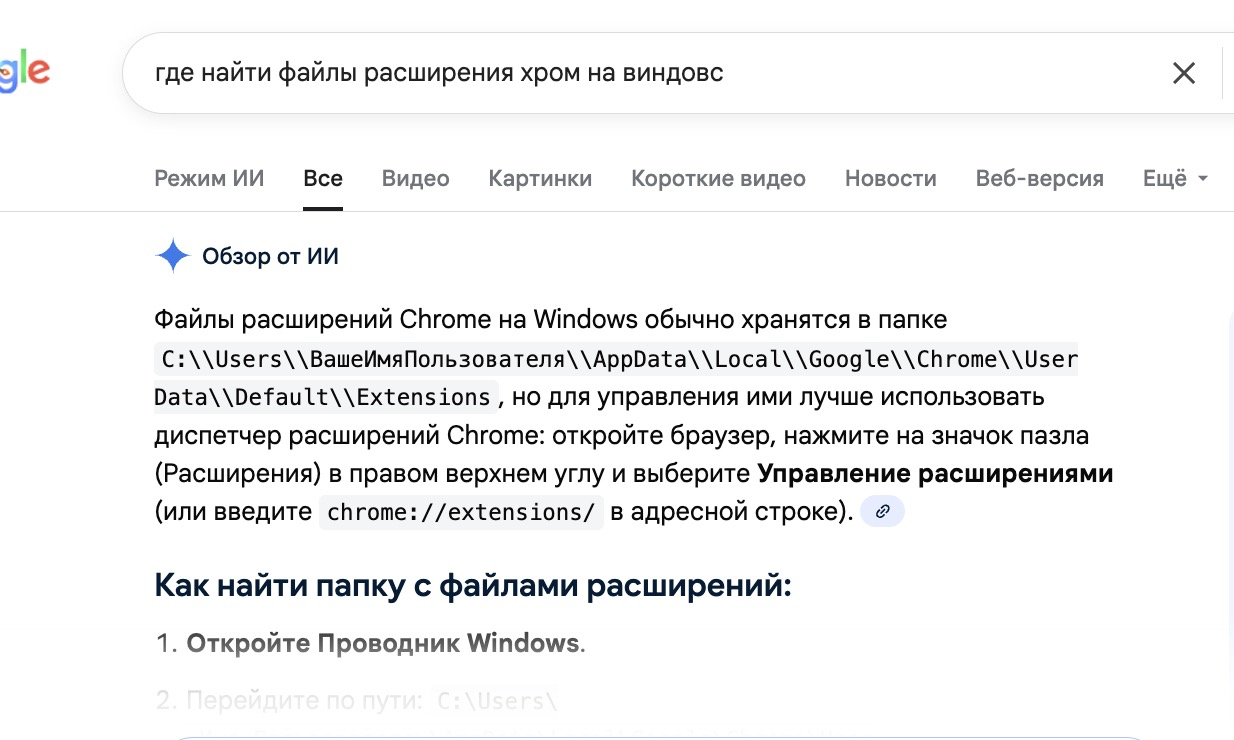Switch to the Новости tab
The image size is (1234, 740).
point(891,179)
